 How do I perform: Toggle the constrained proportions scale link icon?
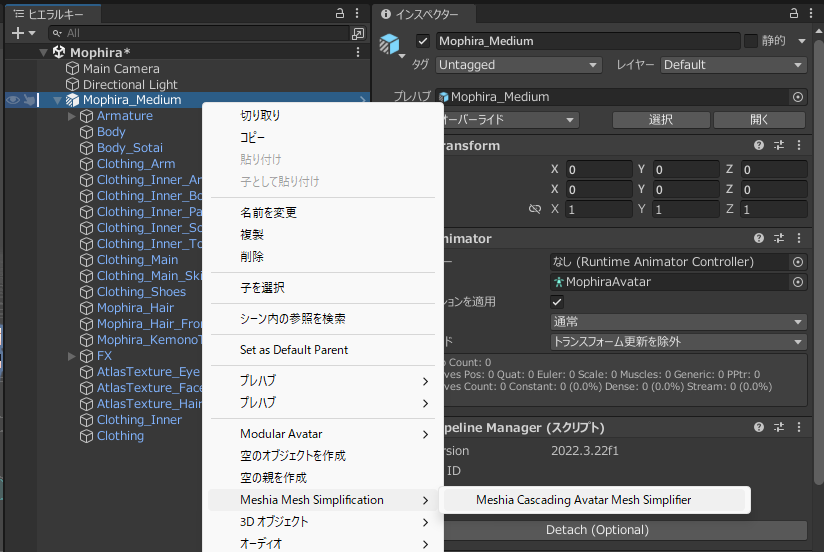pos(534,209)
